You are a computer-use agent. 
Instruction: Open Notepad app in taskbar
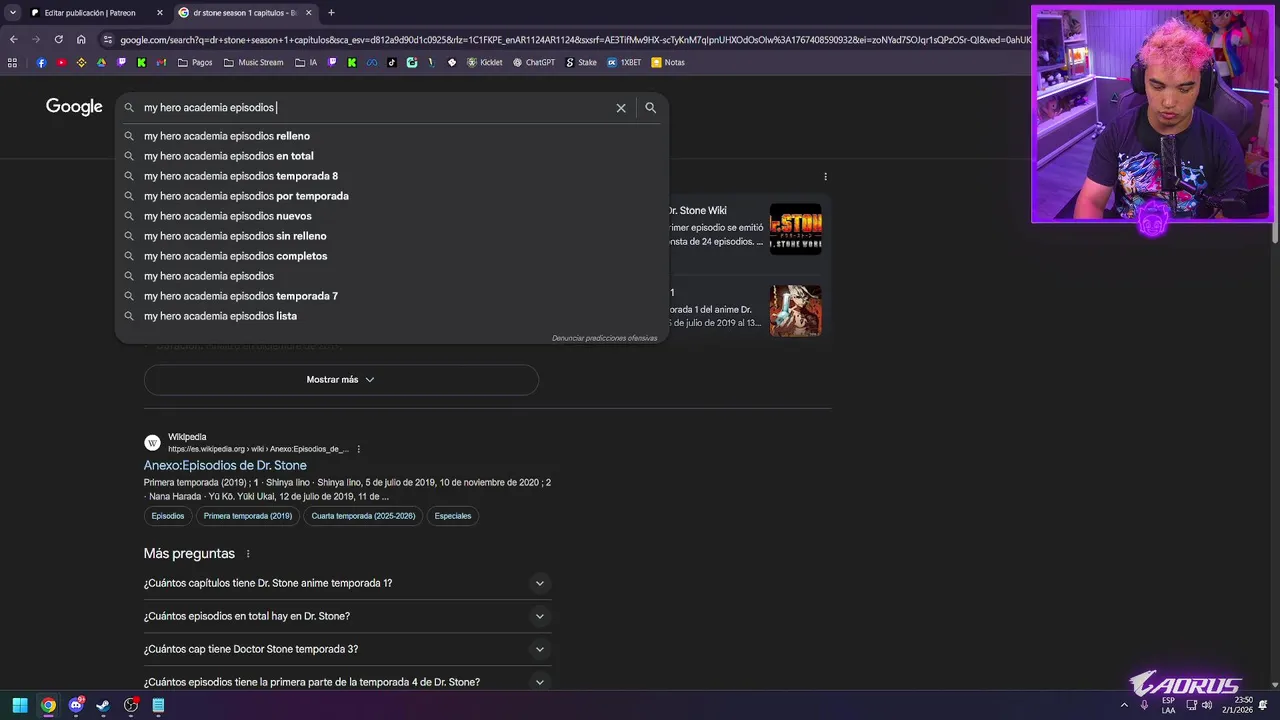158,705
